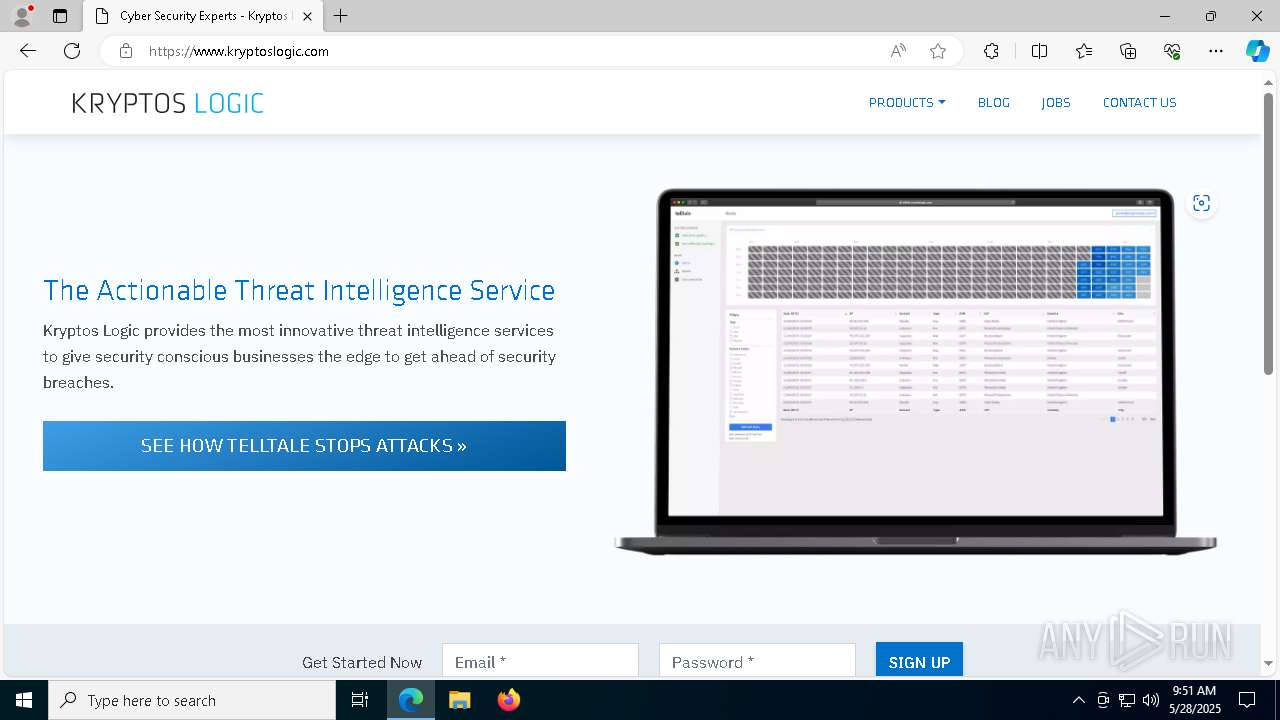
Task: Open Task View on taskbar
Action: (x=360, y=700)
